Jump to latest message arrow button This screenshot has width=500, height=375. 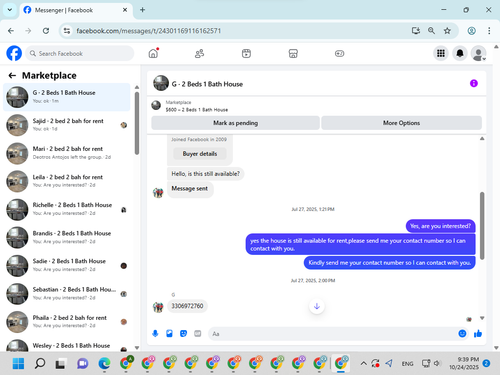317,306
